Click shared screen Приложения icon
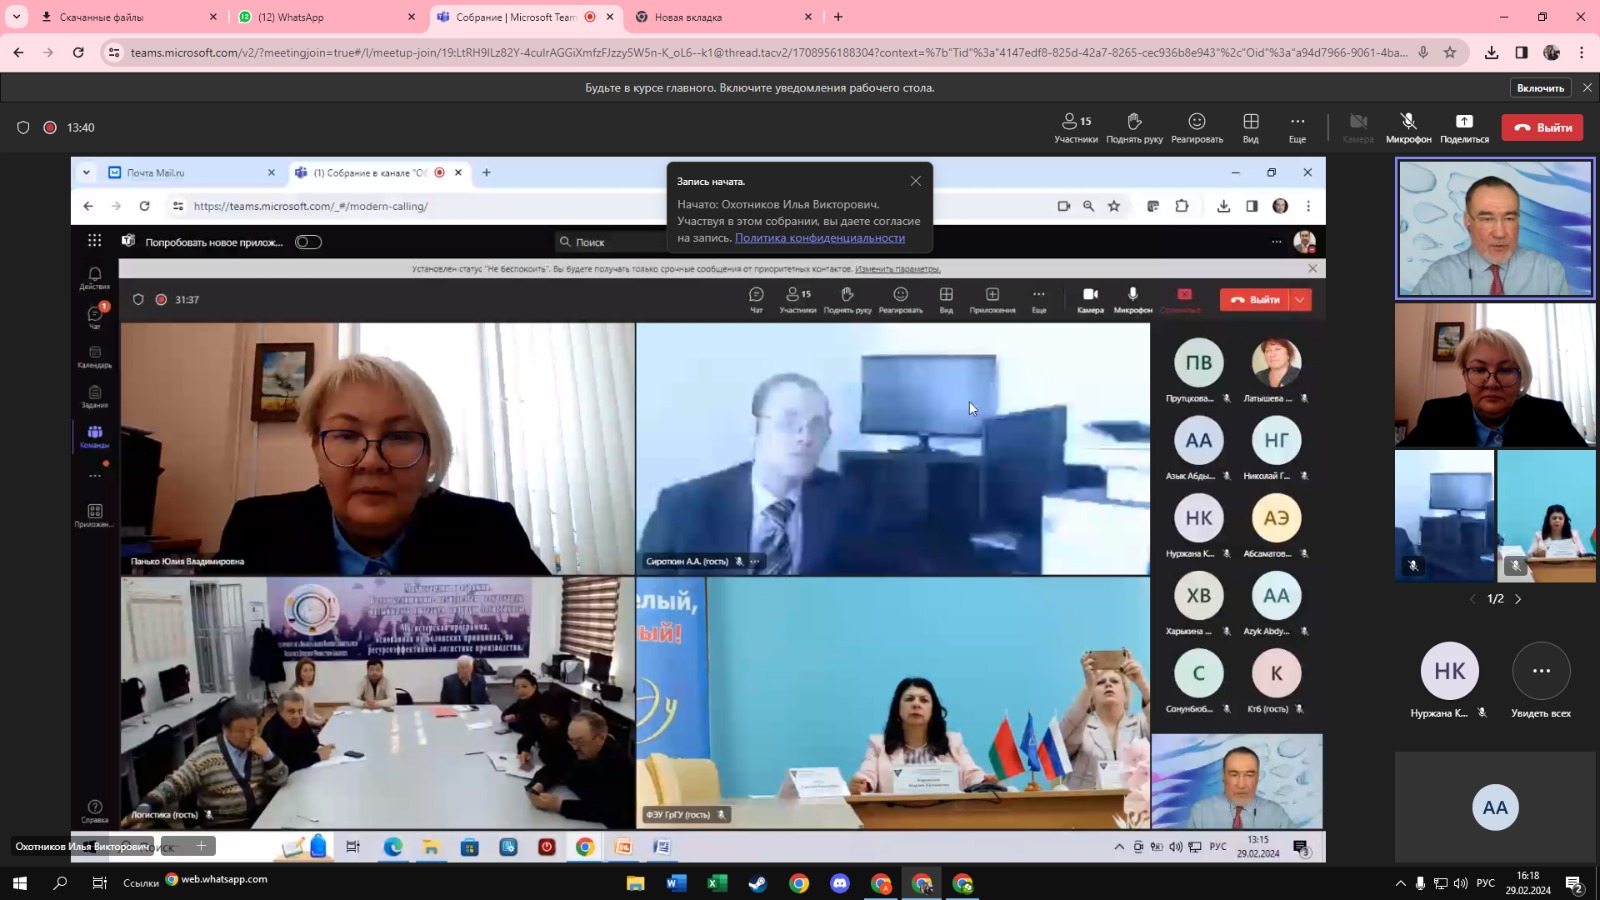The image size is (1600, 900). pyautogui.click(x=992, y=299)
